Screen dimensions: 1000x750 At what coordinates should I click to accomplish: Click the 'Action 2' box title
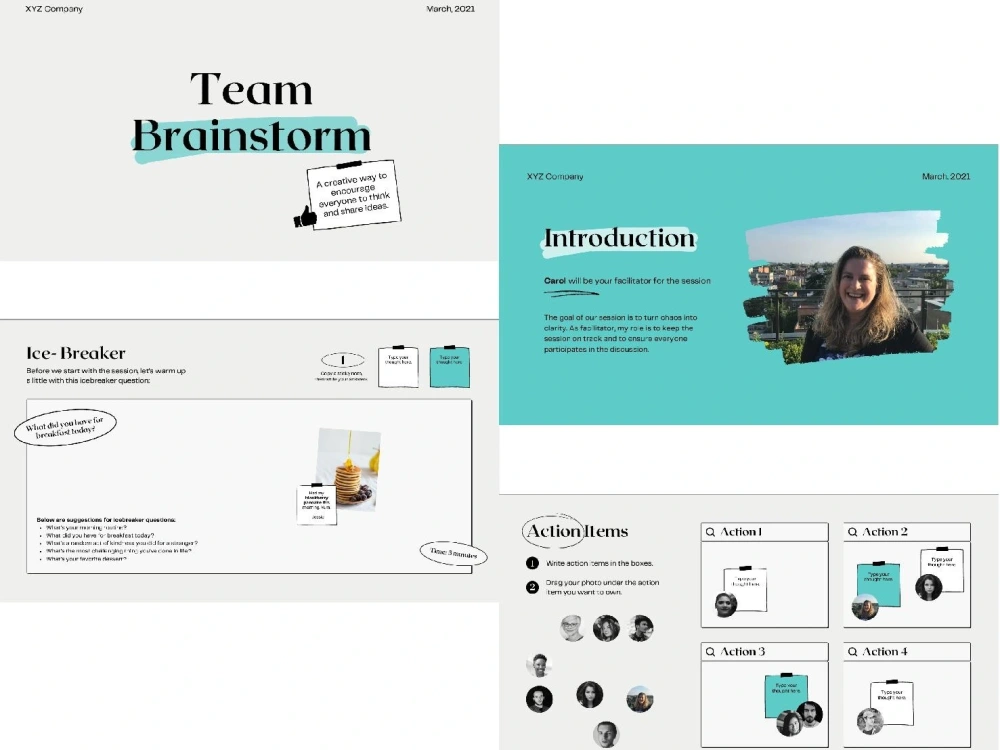(x=885, y=532)
